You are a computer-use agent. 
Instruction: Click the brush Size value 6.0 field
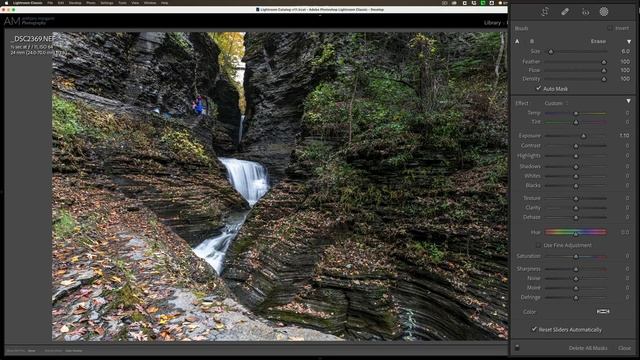point(625,51)
